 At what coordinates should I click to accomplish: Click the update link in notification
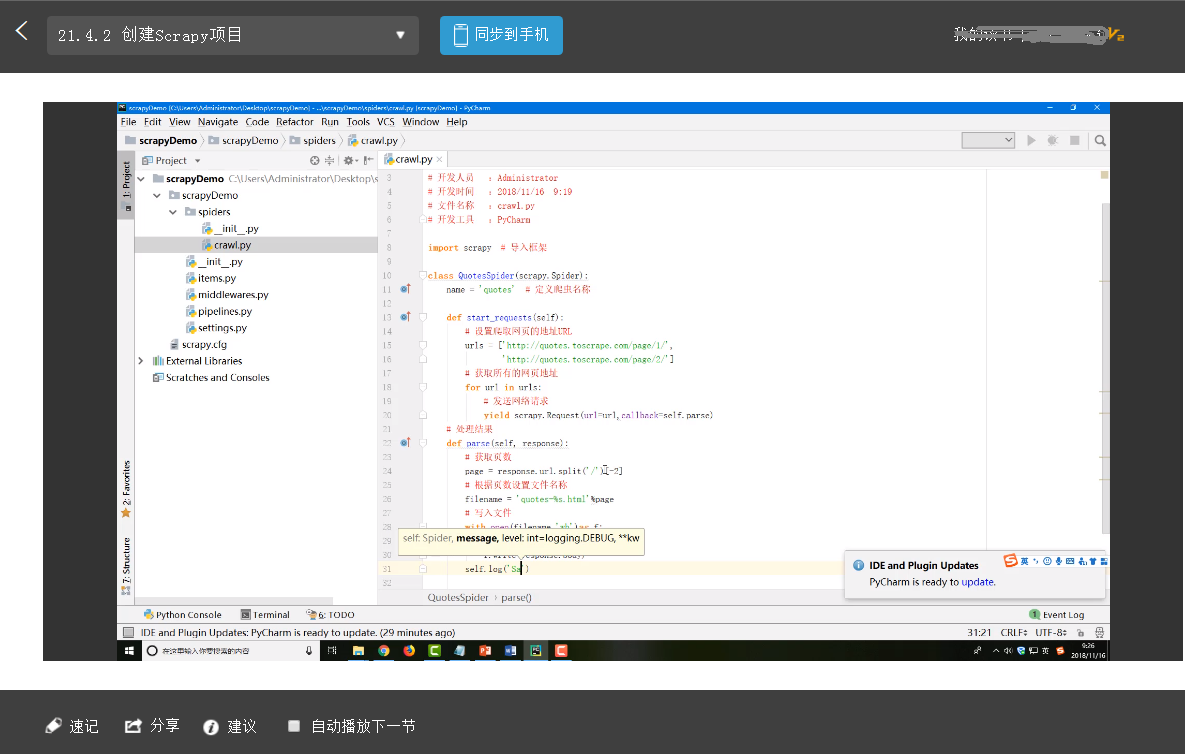(x=977, y=582)
